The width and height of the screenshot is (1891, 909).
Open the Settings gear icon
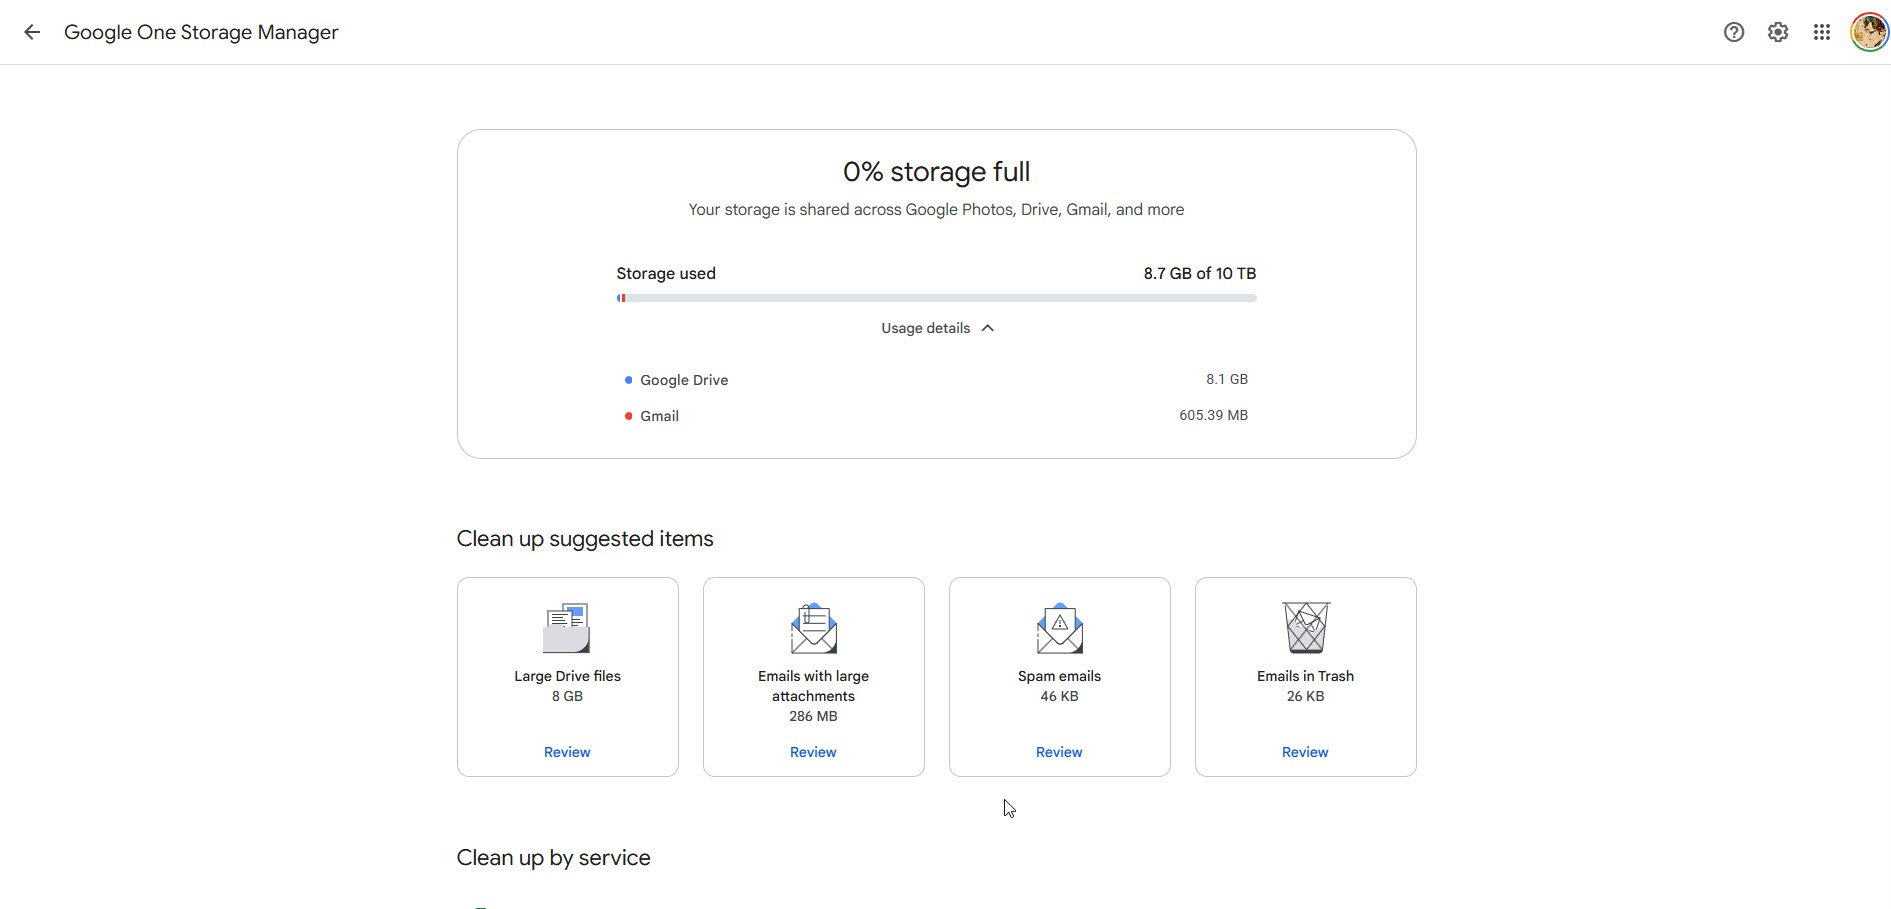(1778, 32)
